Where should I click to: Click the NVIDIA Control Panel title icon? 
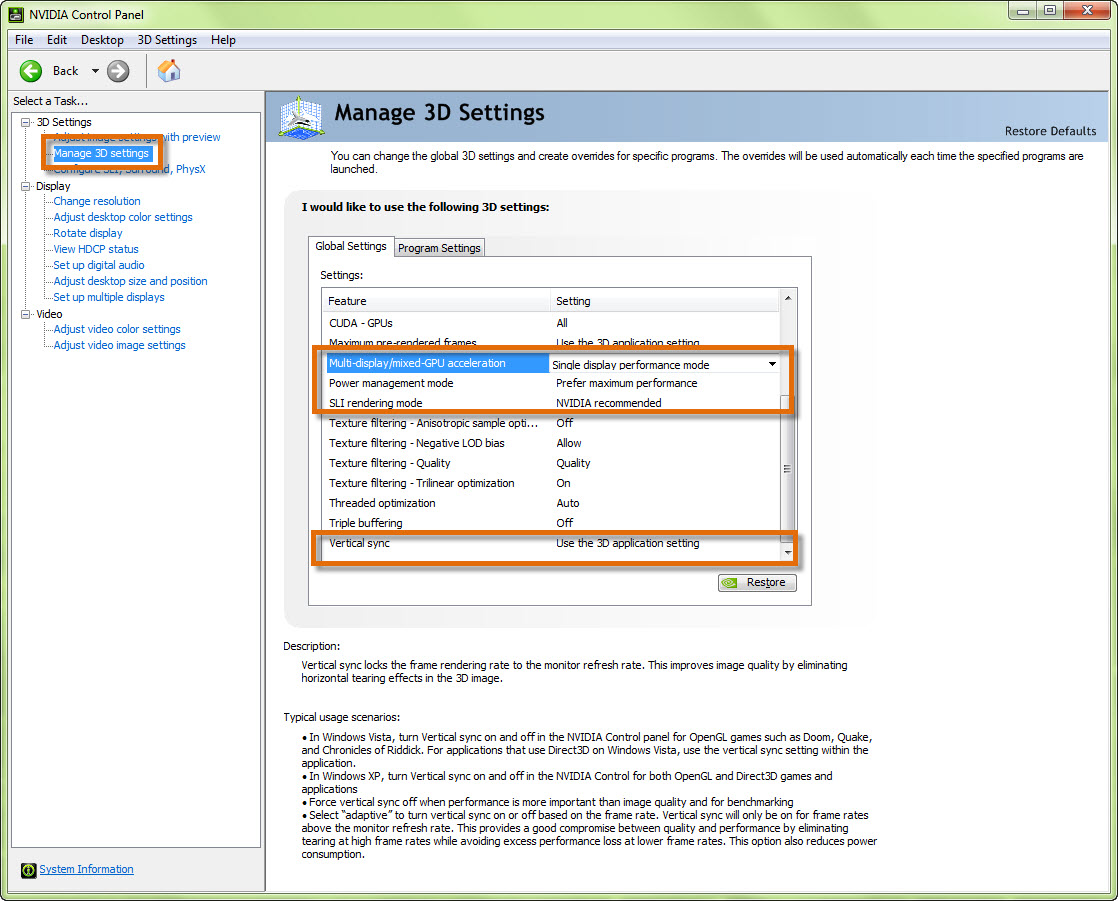[16, 14]
